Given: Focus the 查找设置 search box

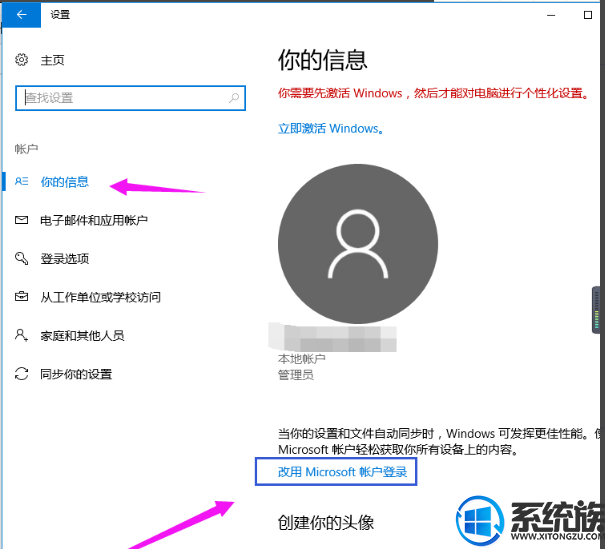Looking at the screenshot, I should click(x=130, y=98).
